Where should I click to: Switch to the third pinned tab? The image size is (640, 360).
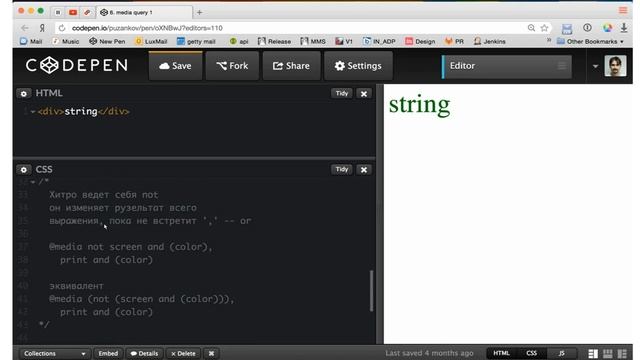pos(87,12)
